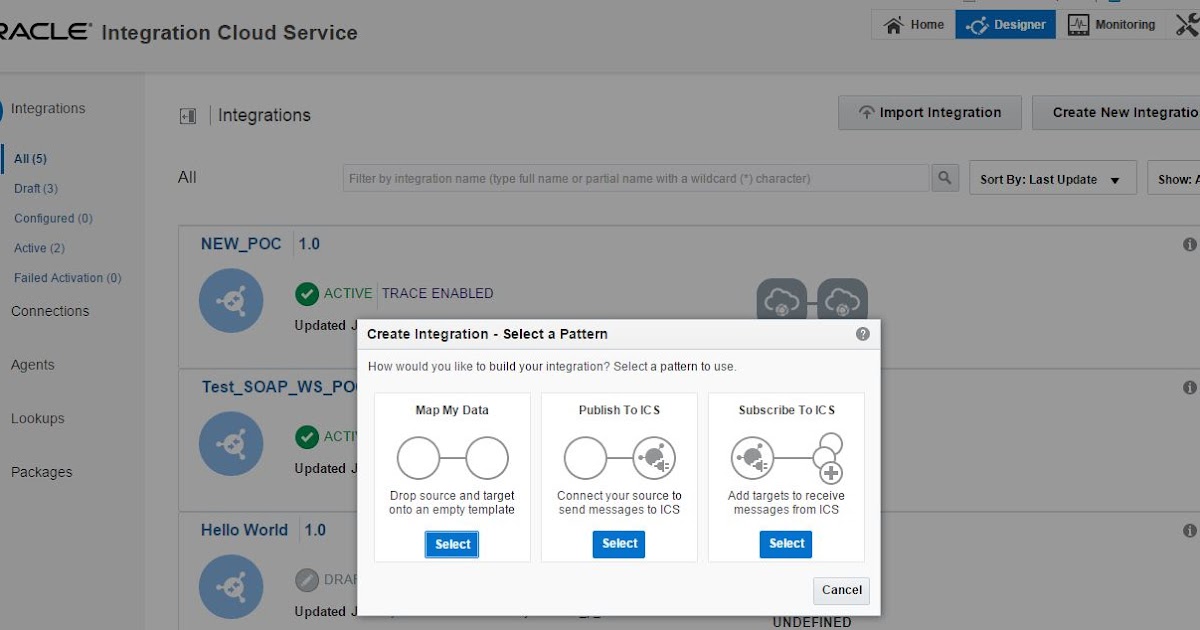The width and height of the screenshot is (1200, 630).
Task: Click the NEW_POC blue integration avatar icon
Action: 231,300
